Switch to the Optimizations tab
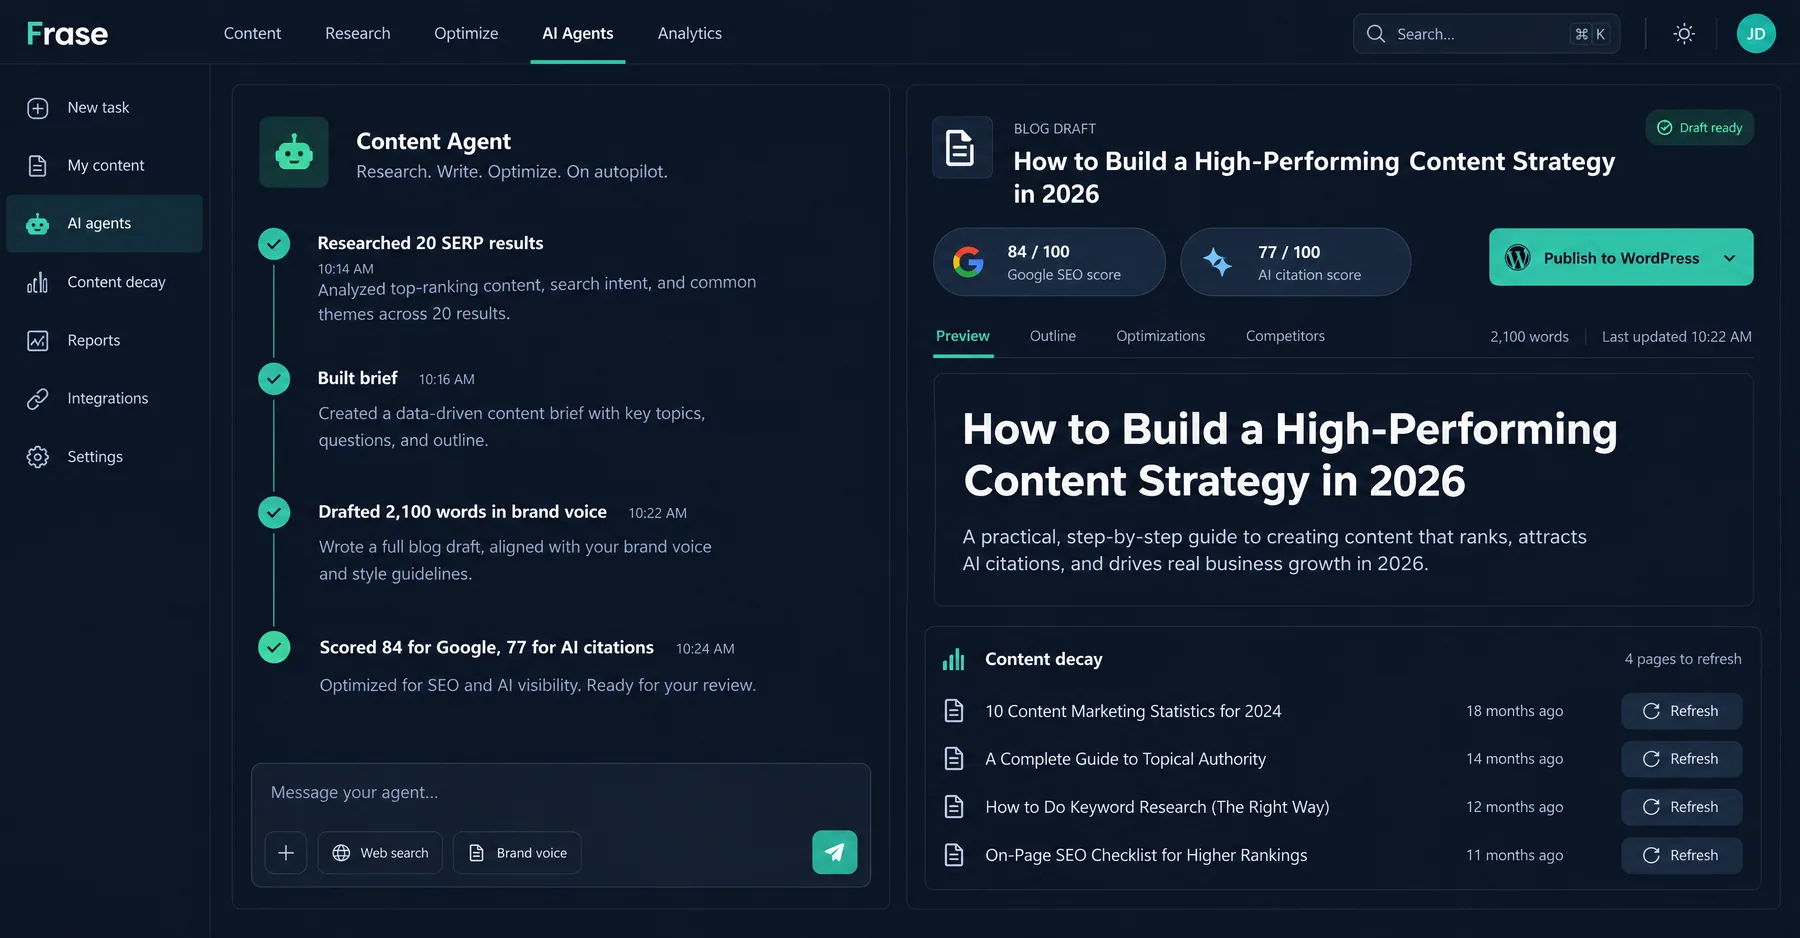The height and width of the screenshot is (938, 1800). pyautogui.click(x=1161, y=336)
